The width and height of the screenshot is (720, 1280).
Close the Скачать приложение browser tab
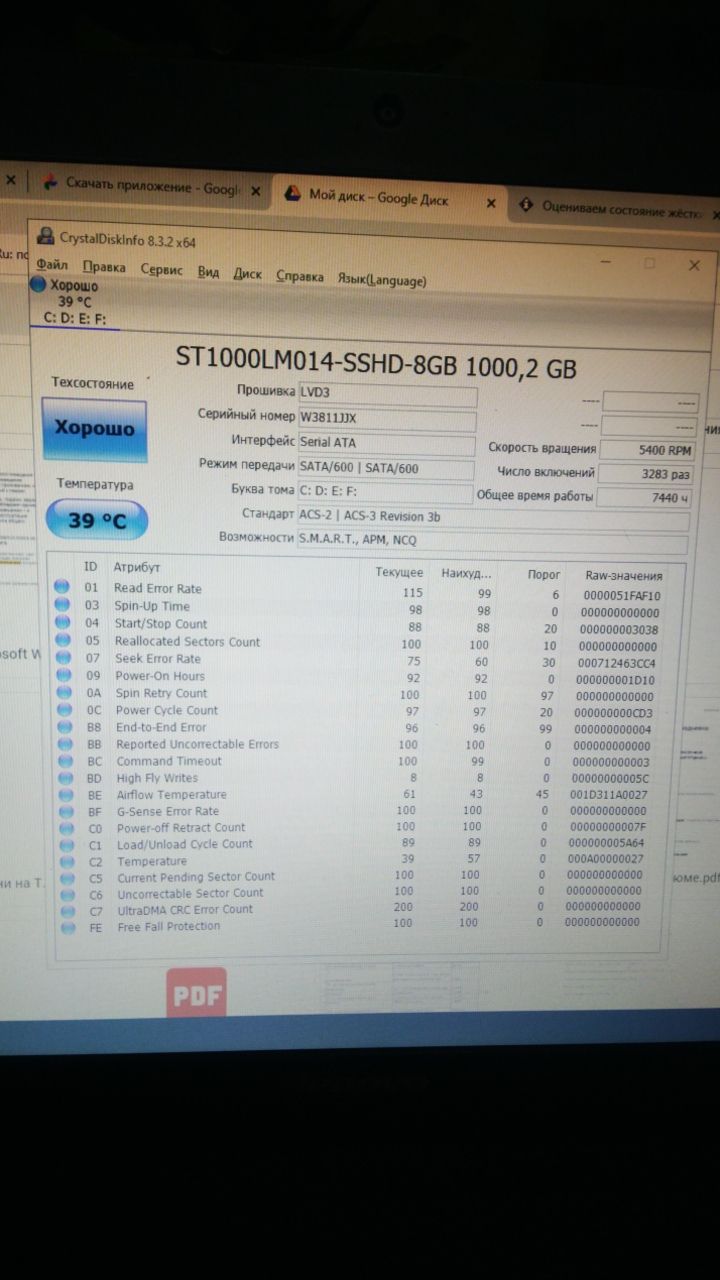pyautogui.click(x=256, y=190)
